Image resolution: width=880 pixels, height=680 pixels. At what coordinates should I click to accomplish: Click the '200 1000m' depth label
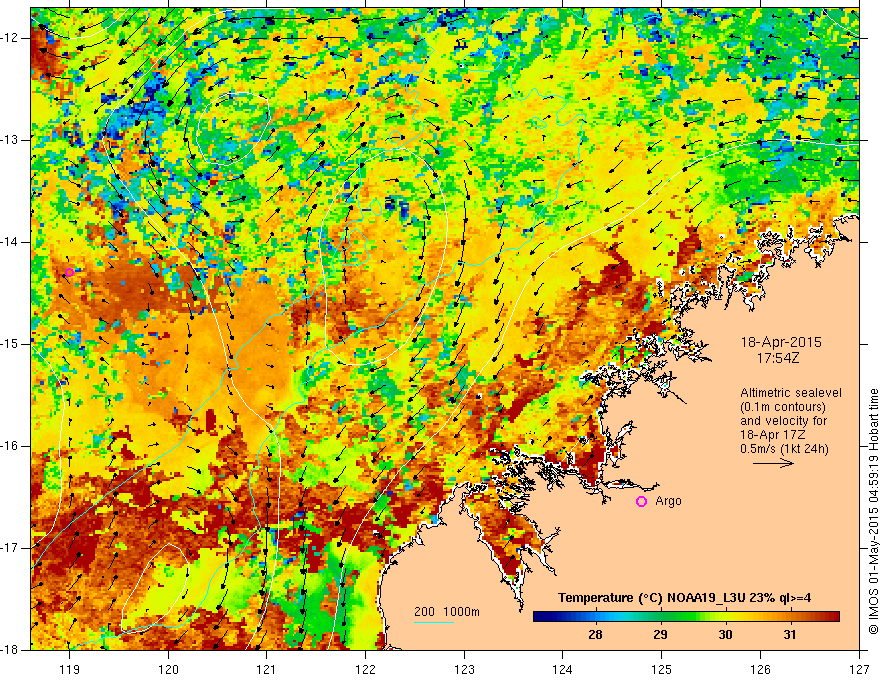(447, 612)
